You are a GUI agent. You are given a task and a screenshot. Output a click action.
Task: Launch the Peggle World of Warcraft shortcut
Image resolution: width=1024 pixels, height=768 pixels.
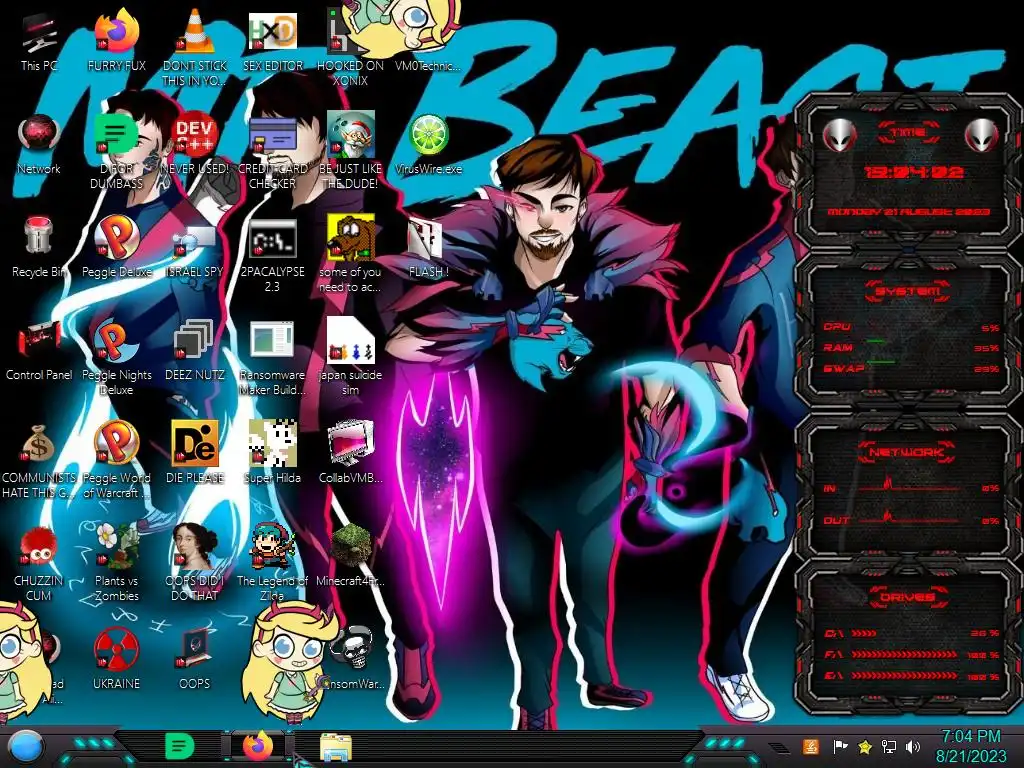pyautogui.click(x=116, y=443)
